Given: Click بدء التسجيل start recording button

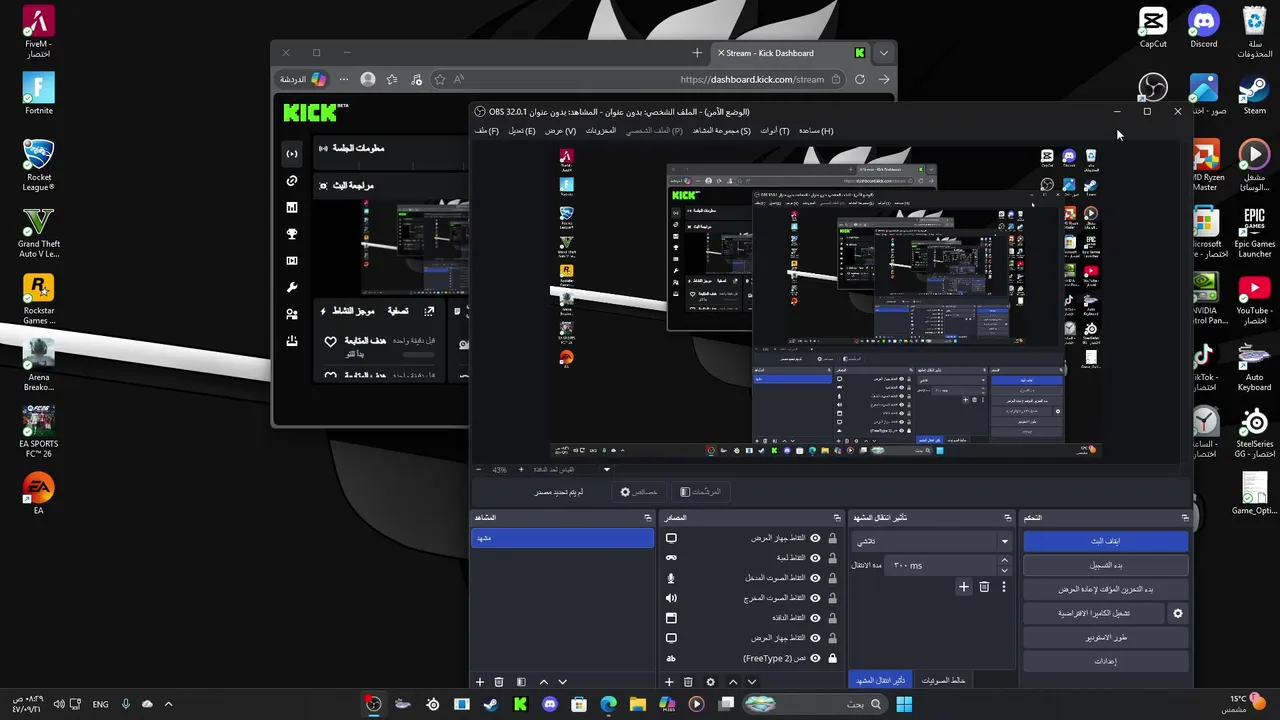Looking at the screenshot, I should [1105, 565].
